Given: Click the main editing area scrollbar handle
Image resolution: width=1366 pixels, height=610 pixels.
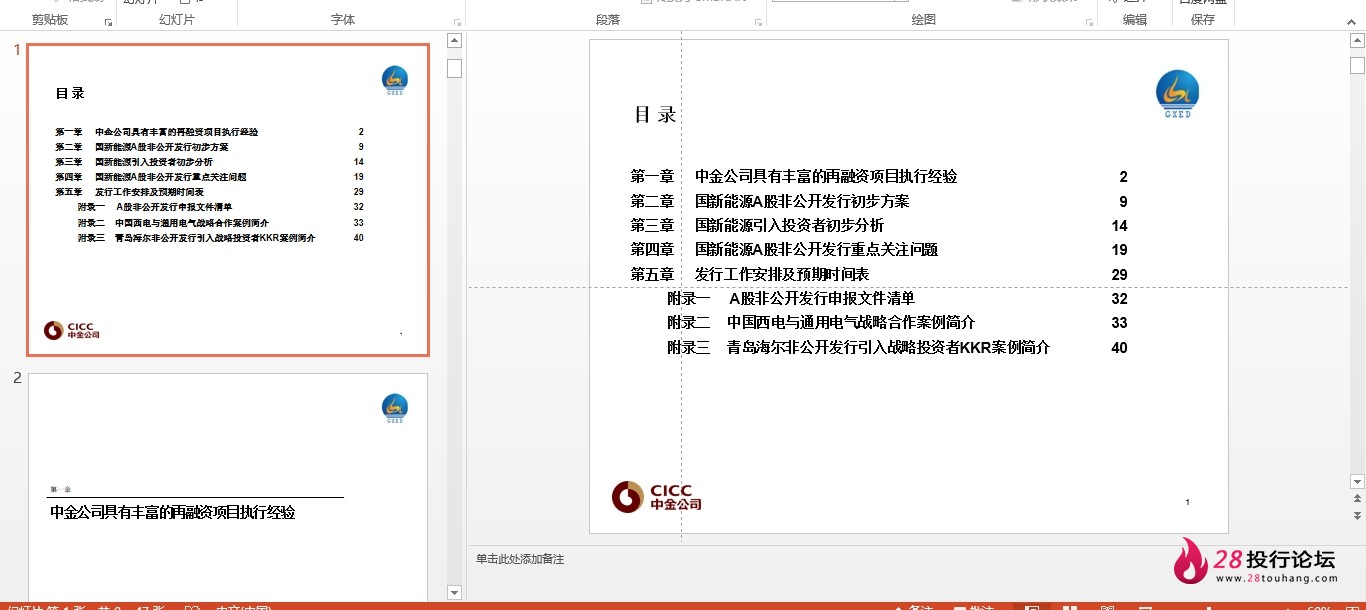Looking at the screenshot, I should [1357, 65].
